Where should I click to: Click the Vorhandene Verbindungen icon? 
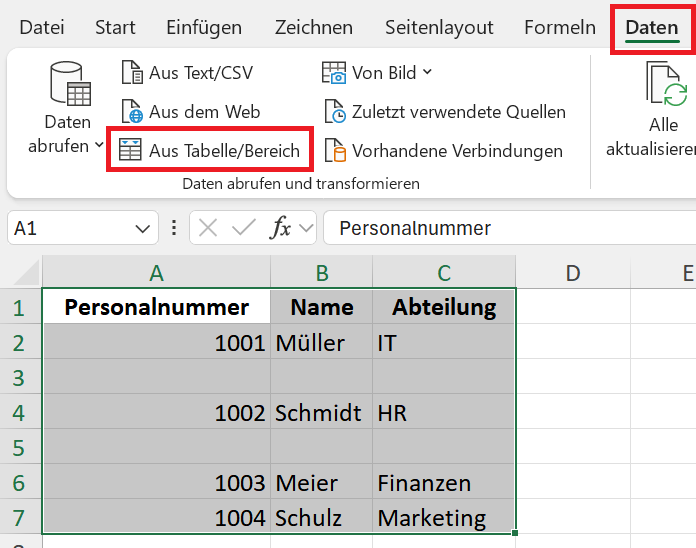[335, 150]
